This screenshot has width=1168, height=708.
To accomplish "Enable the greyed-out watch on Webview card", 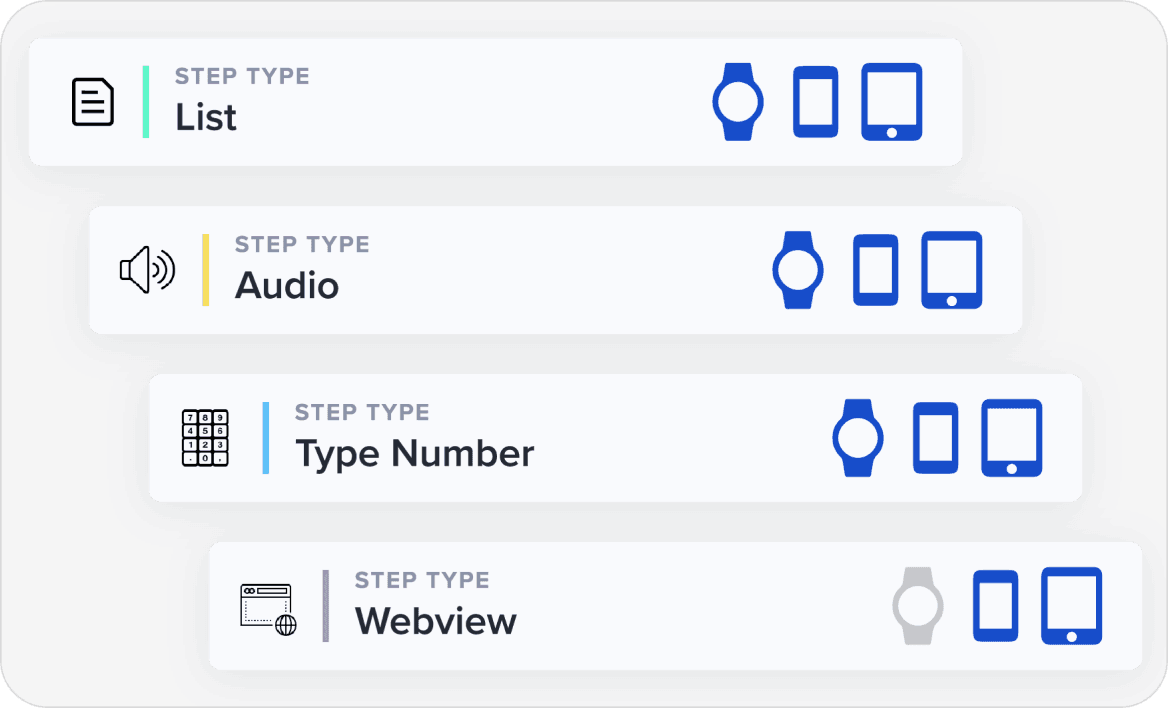I will (918, 606).
